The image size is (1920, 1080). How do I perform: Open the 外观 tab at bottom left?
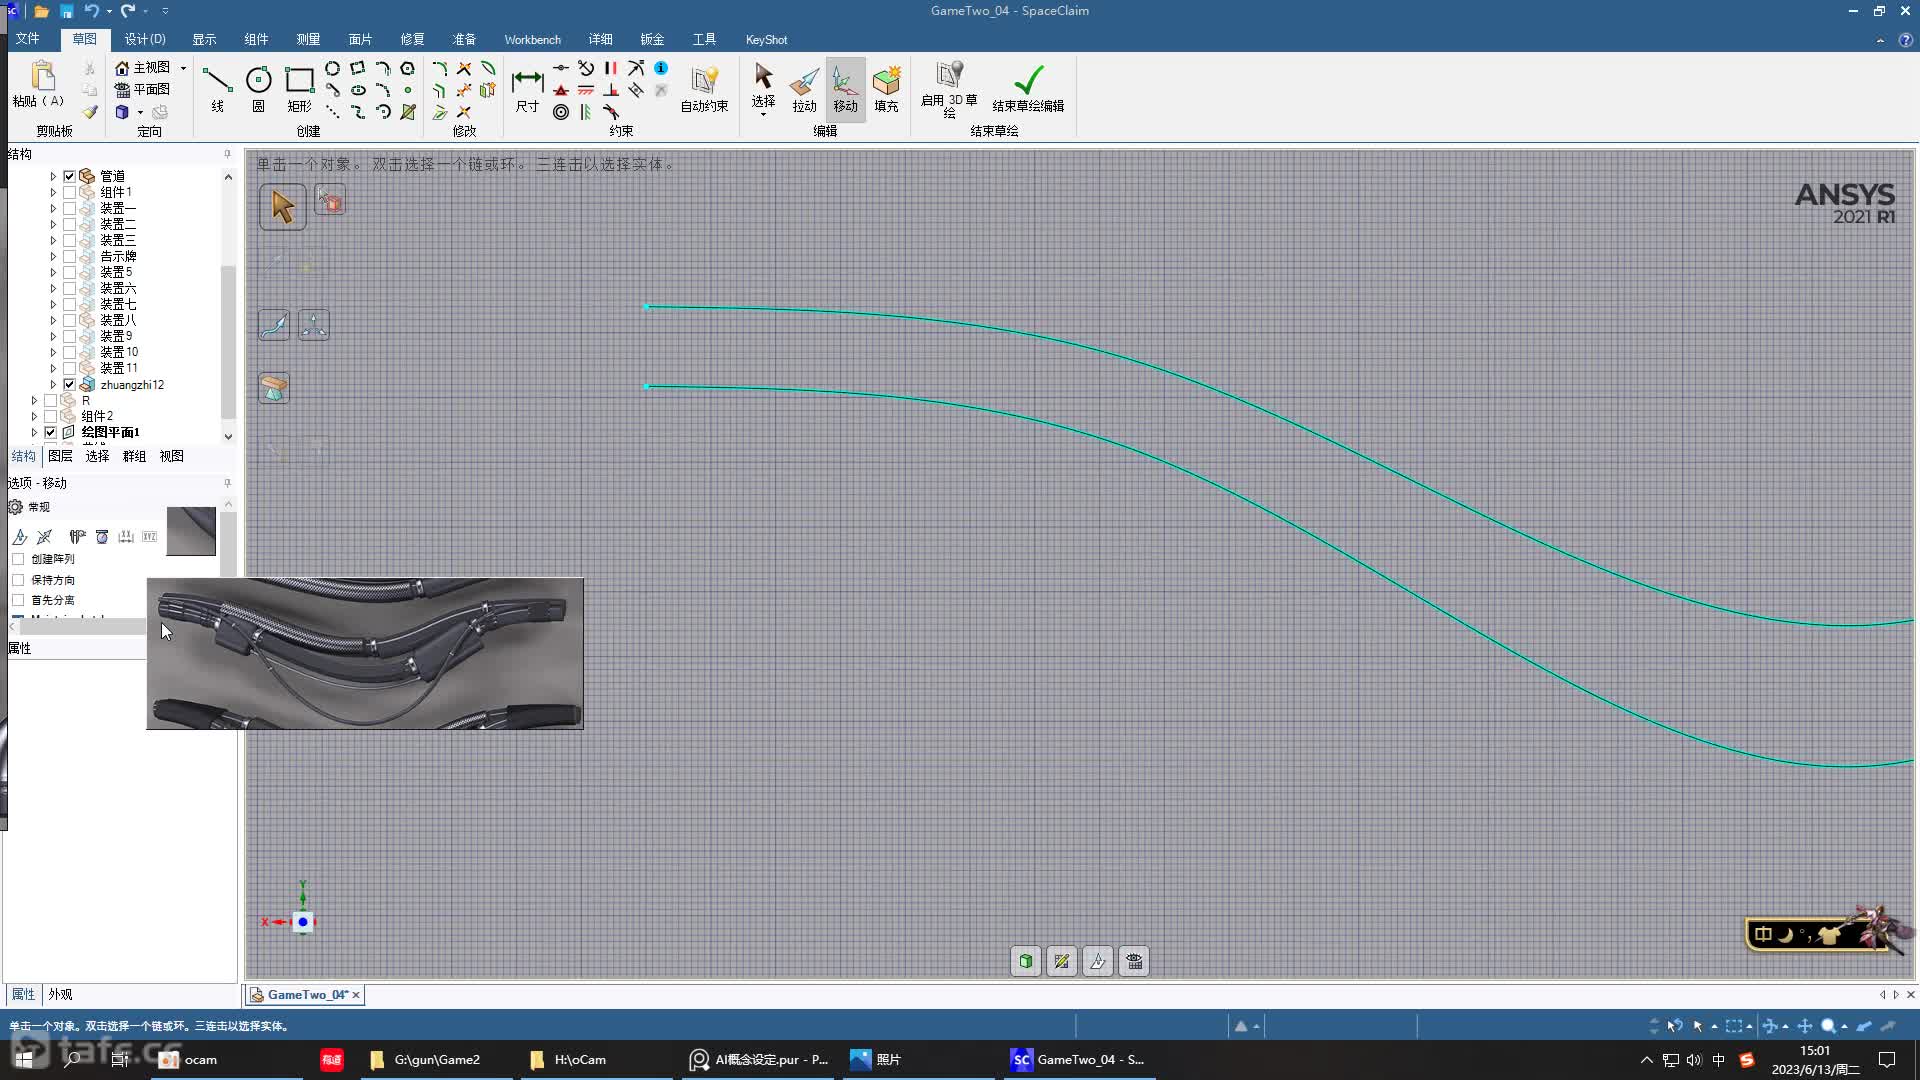click(60, 994)
